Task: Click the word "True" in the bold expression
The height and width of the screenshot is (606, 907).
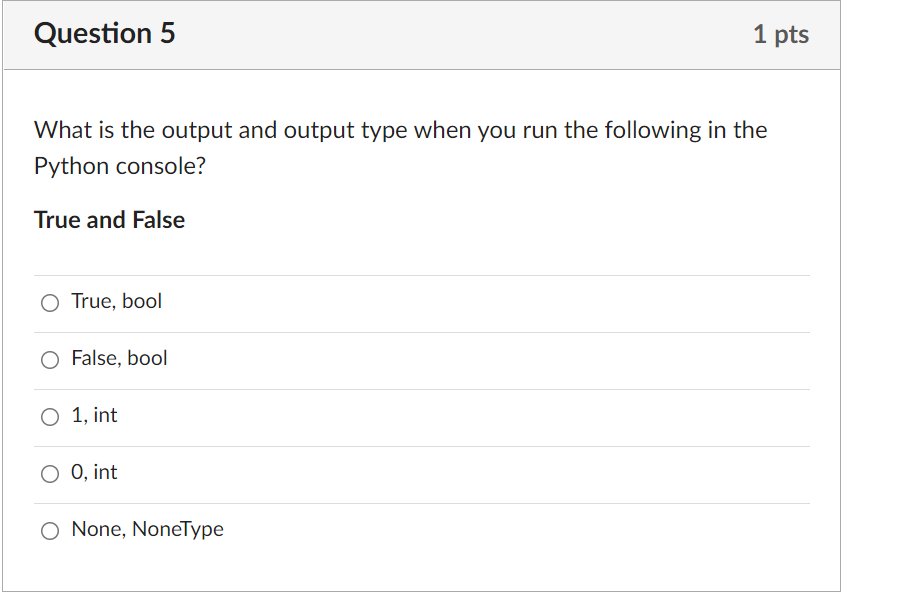Action: coord(57,220)
